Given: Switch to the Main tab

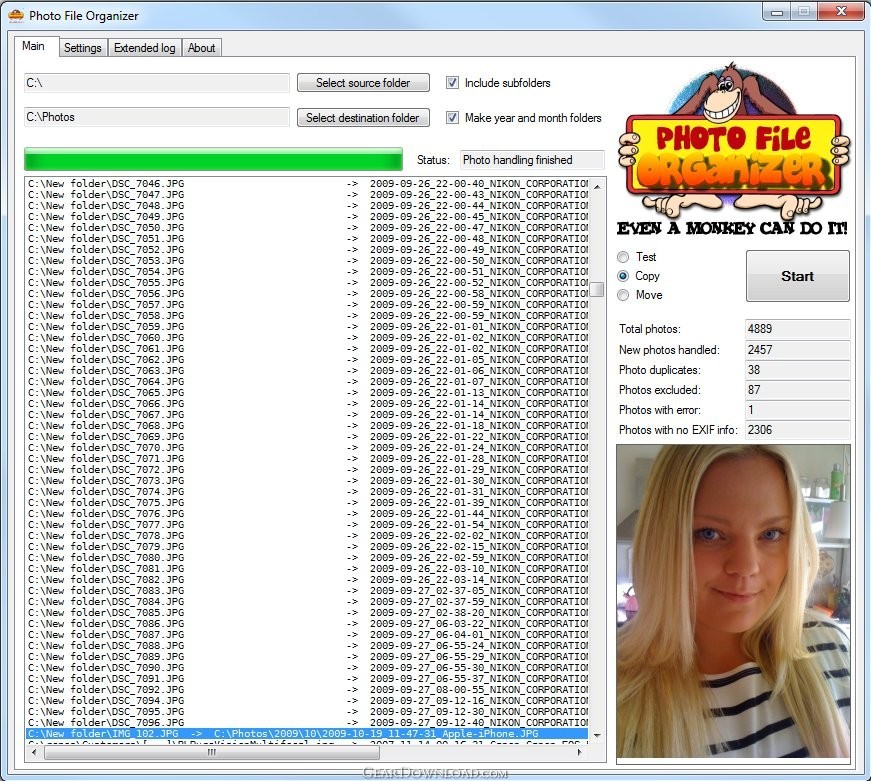Looking at the screenshot, I should click(x=33, y=46).
